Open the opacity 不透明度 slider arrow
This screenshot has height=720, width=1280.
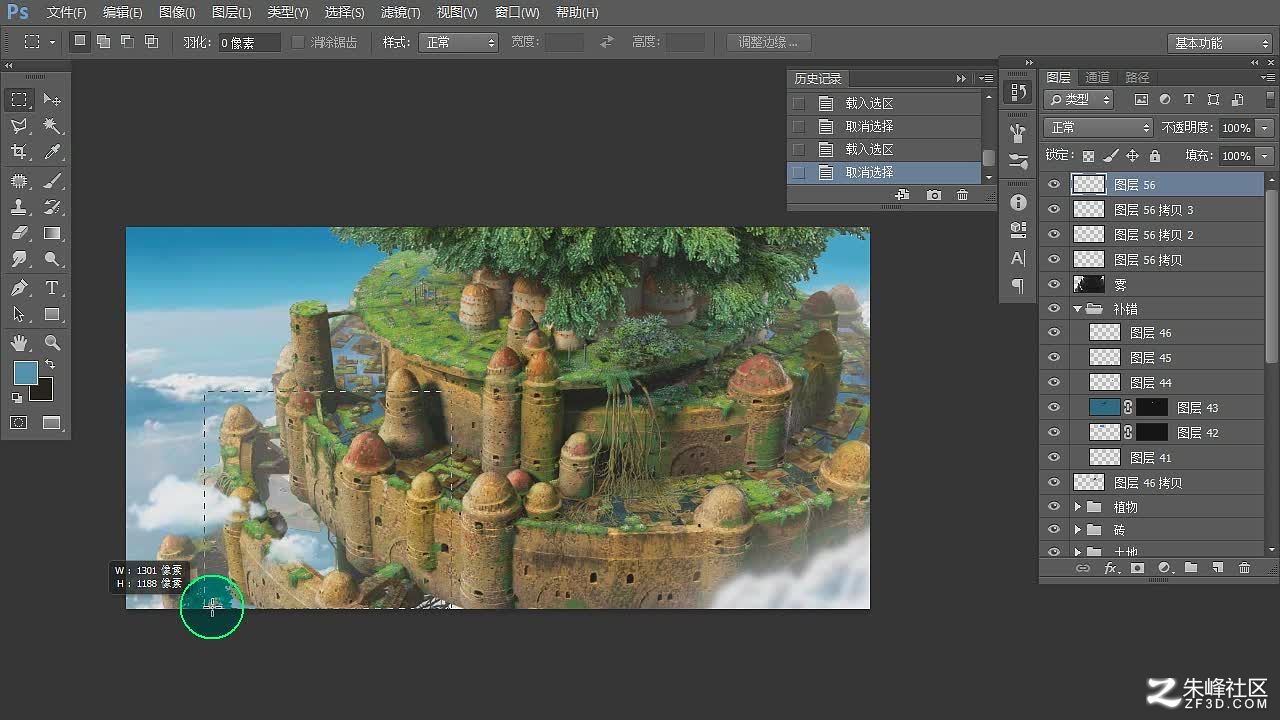point(1265,128)
